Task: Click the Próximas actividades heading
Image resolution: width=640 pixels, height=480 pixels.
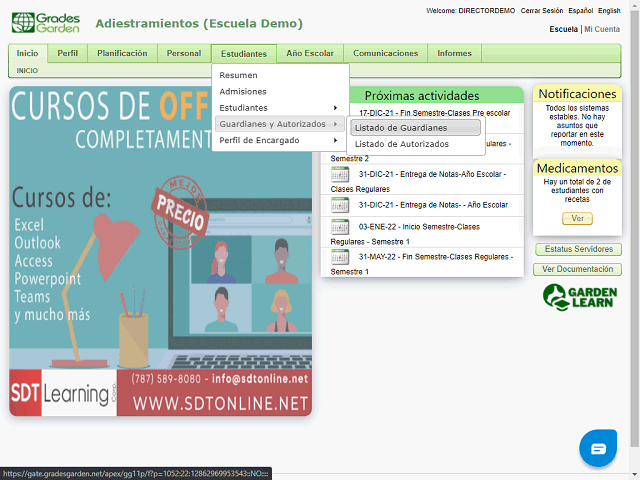Action: (422, 96)
